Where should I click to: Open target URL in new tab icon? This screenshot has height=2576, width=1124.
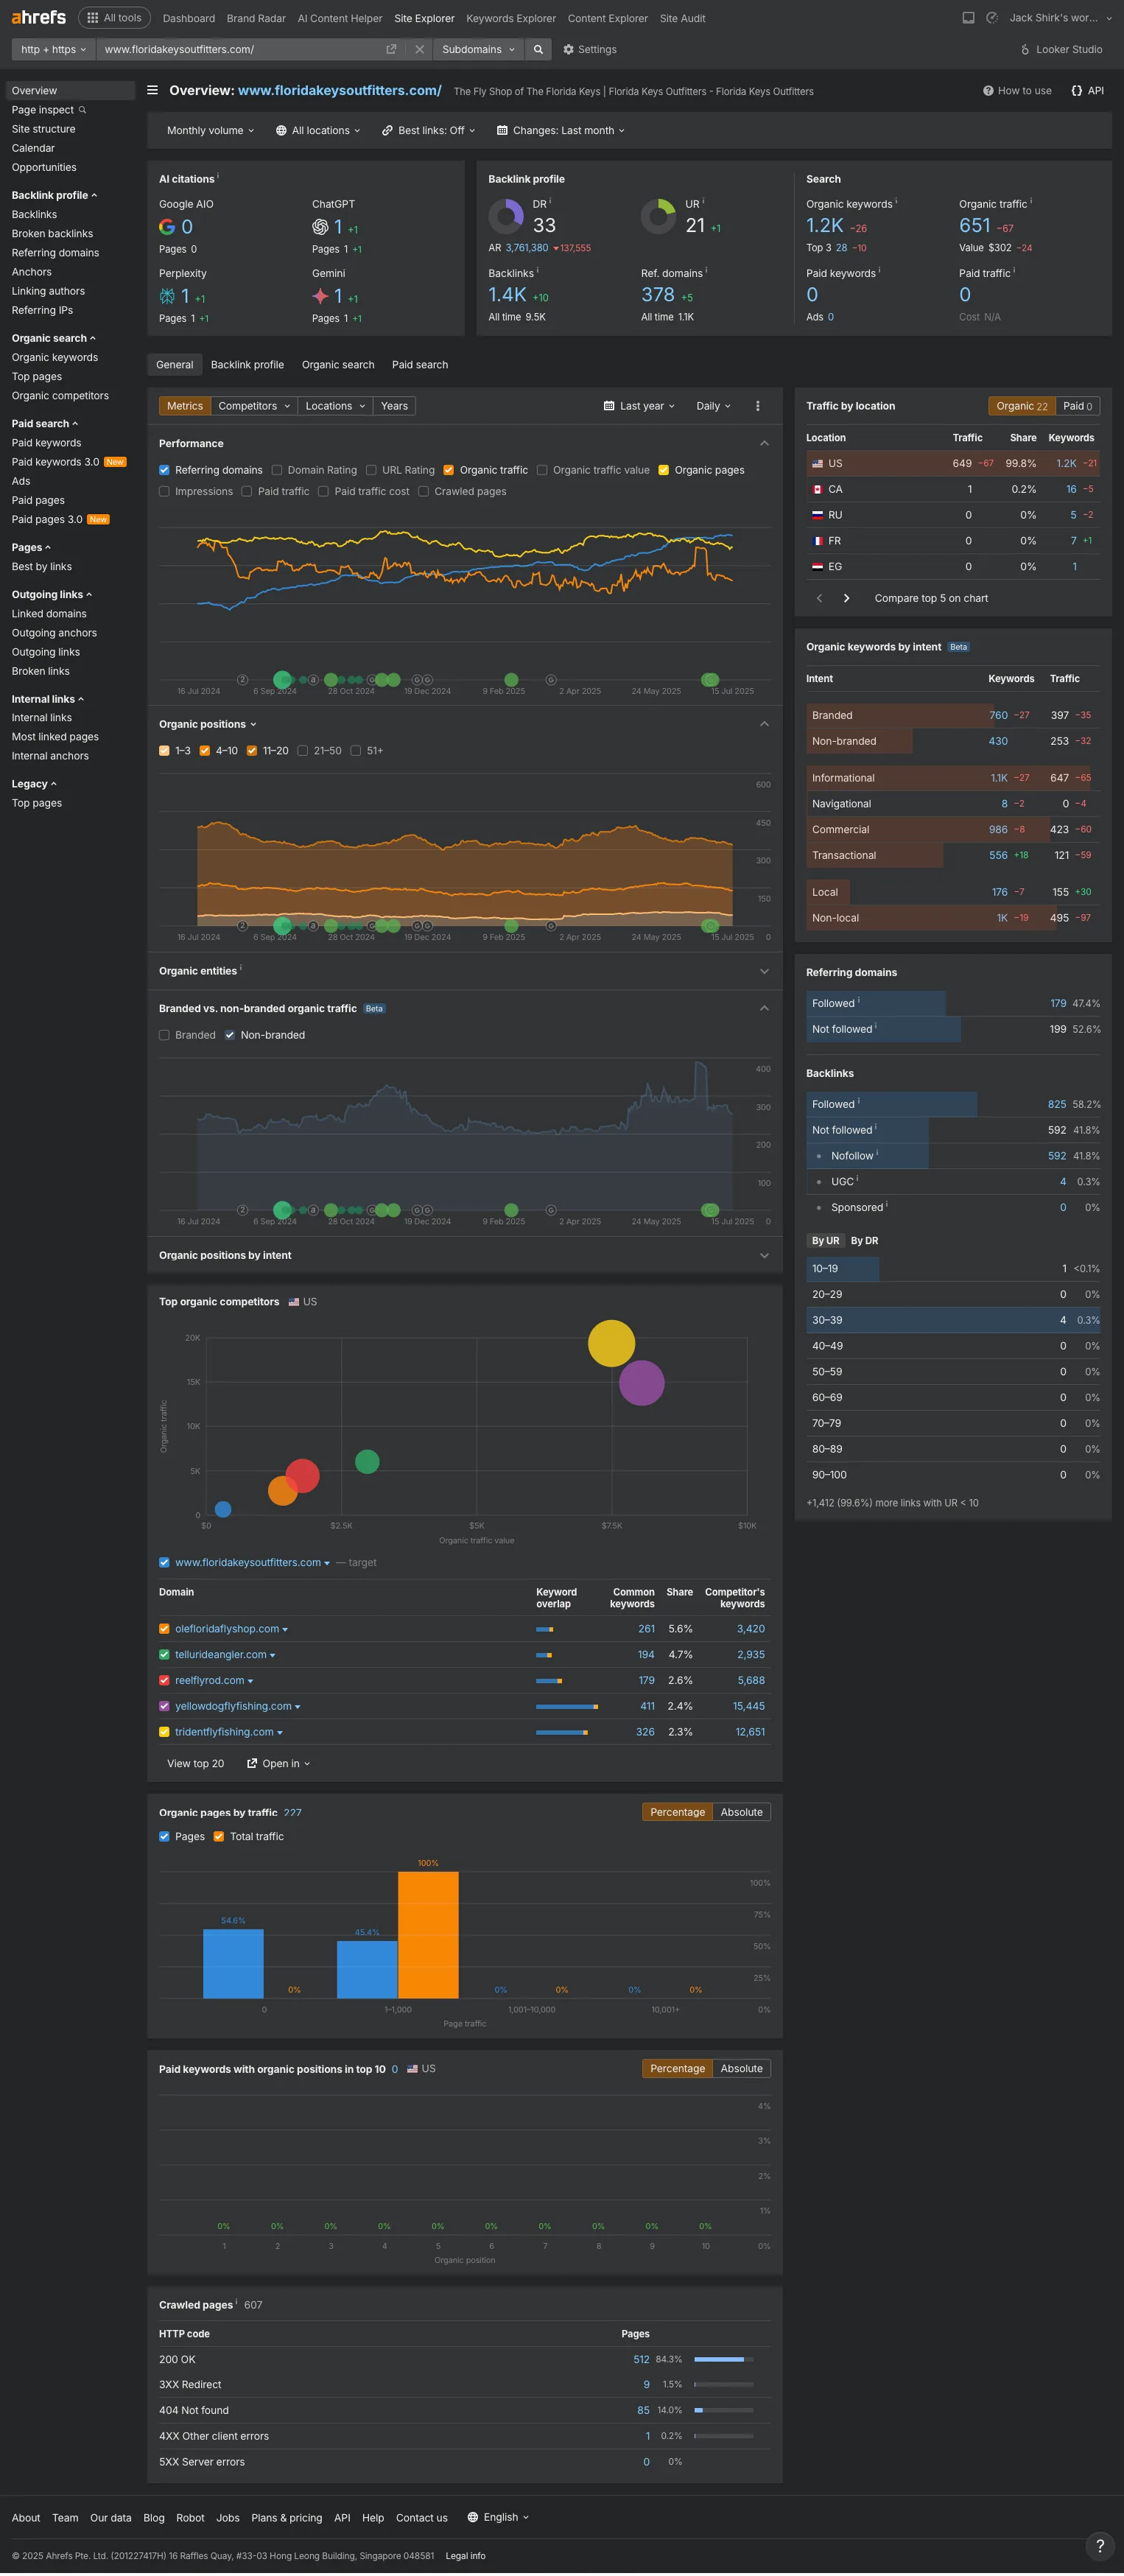[391, 49]
